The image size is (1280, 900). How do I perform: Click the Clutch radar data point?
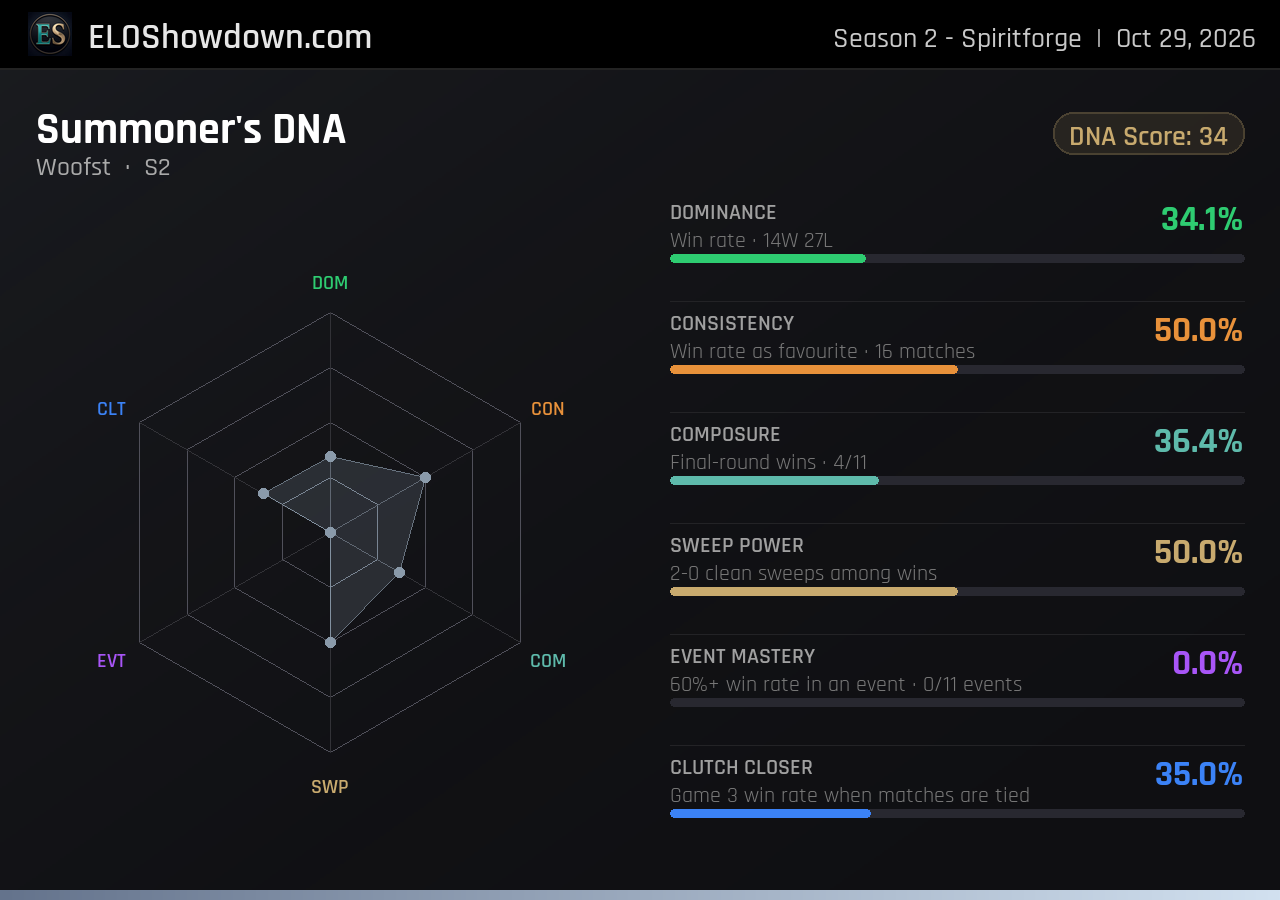[264, 494]
